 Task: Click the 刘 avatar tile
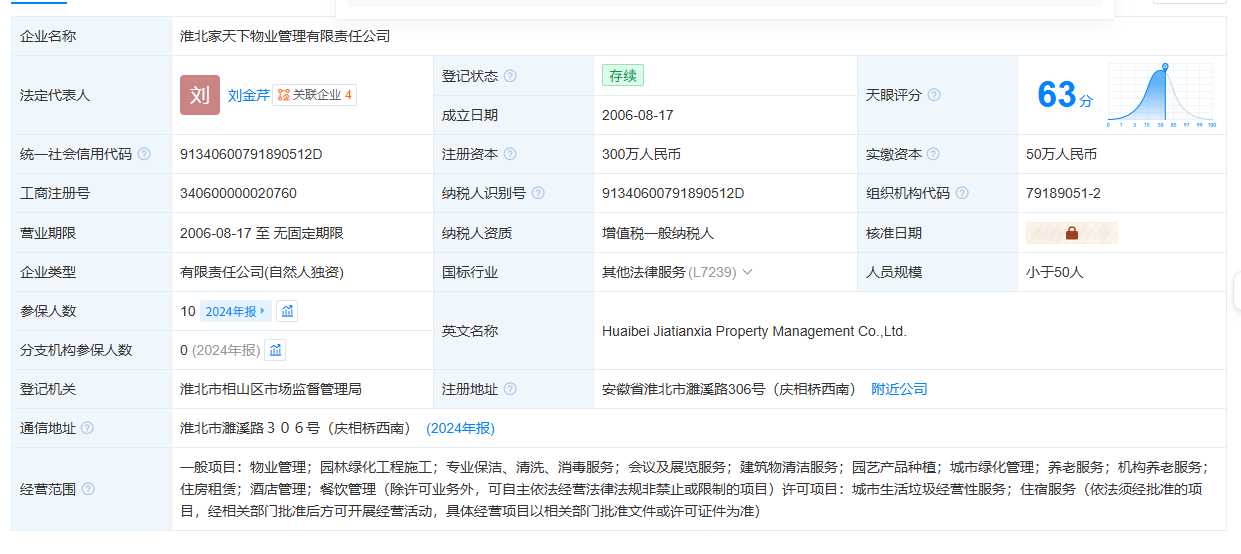coord(199,95)
